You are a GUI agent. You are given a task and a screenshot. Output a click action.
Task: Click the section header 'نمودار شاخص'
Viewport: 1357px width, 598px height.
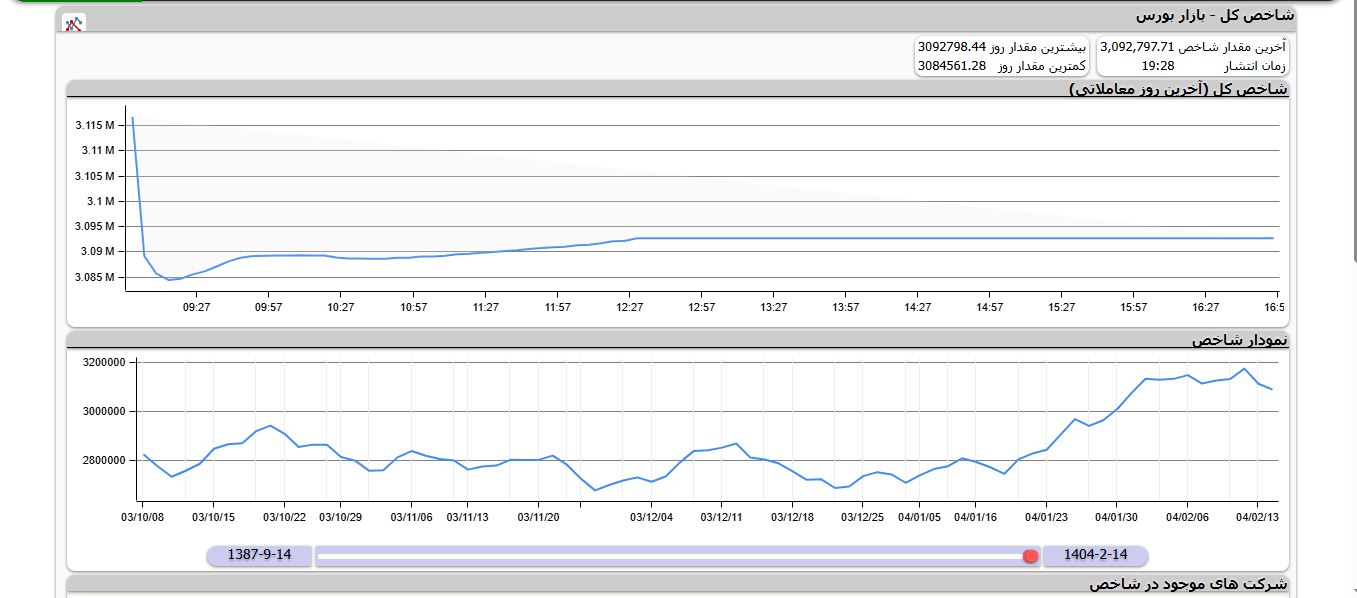pyautogui.click(x=1240, y=340)
